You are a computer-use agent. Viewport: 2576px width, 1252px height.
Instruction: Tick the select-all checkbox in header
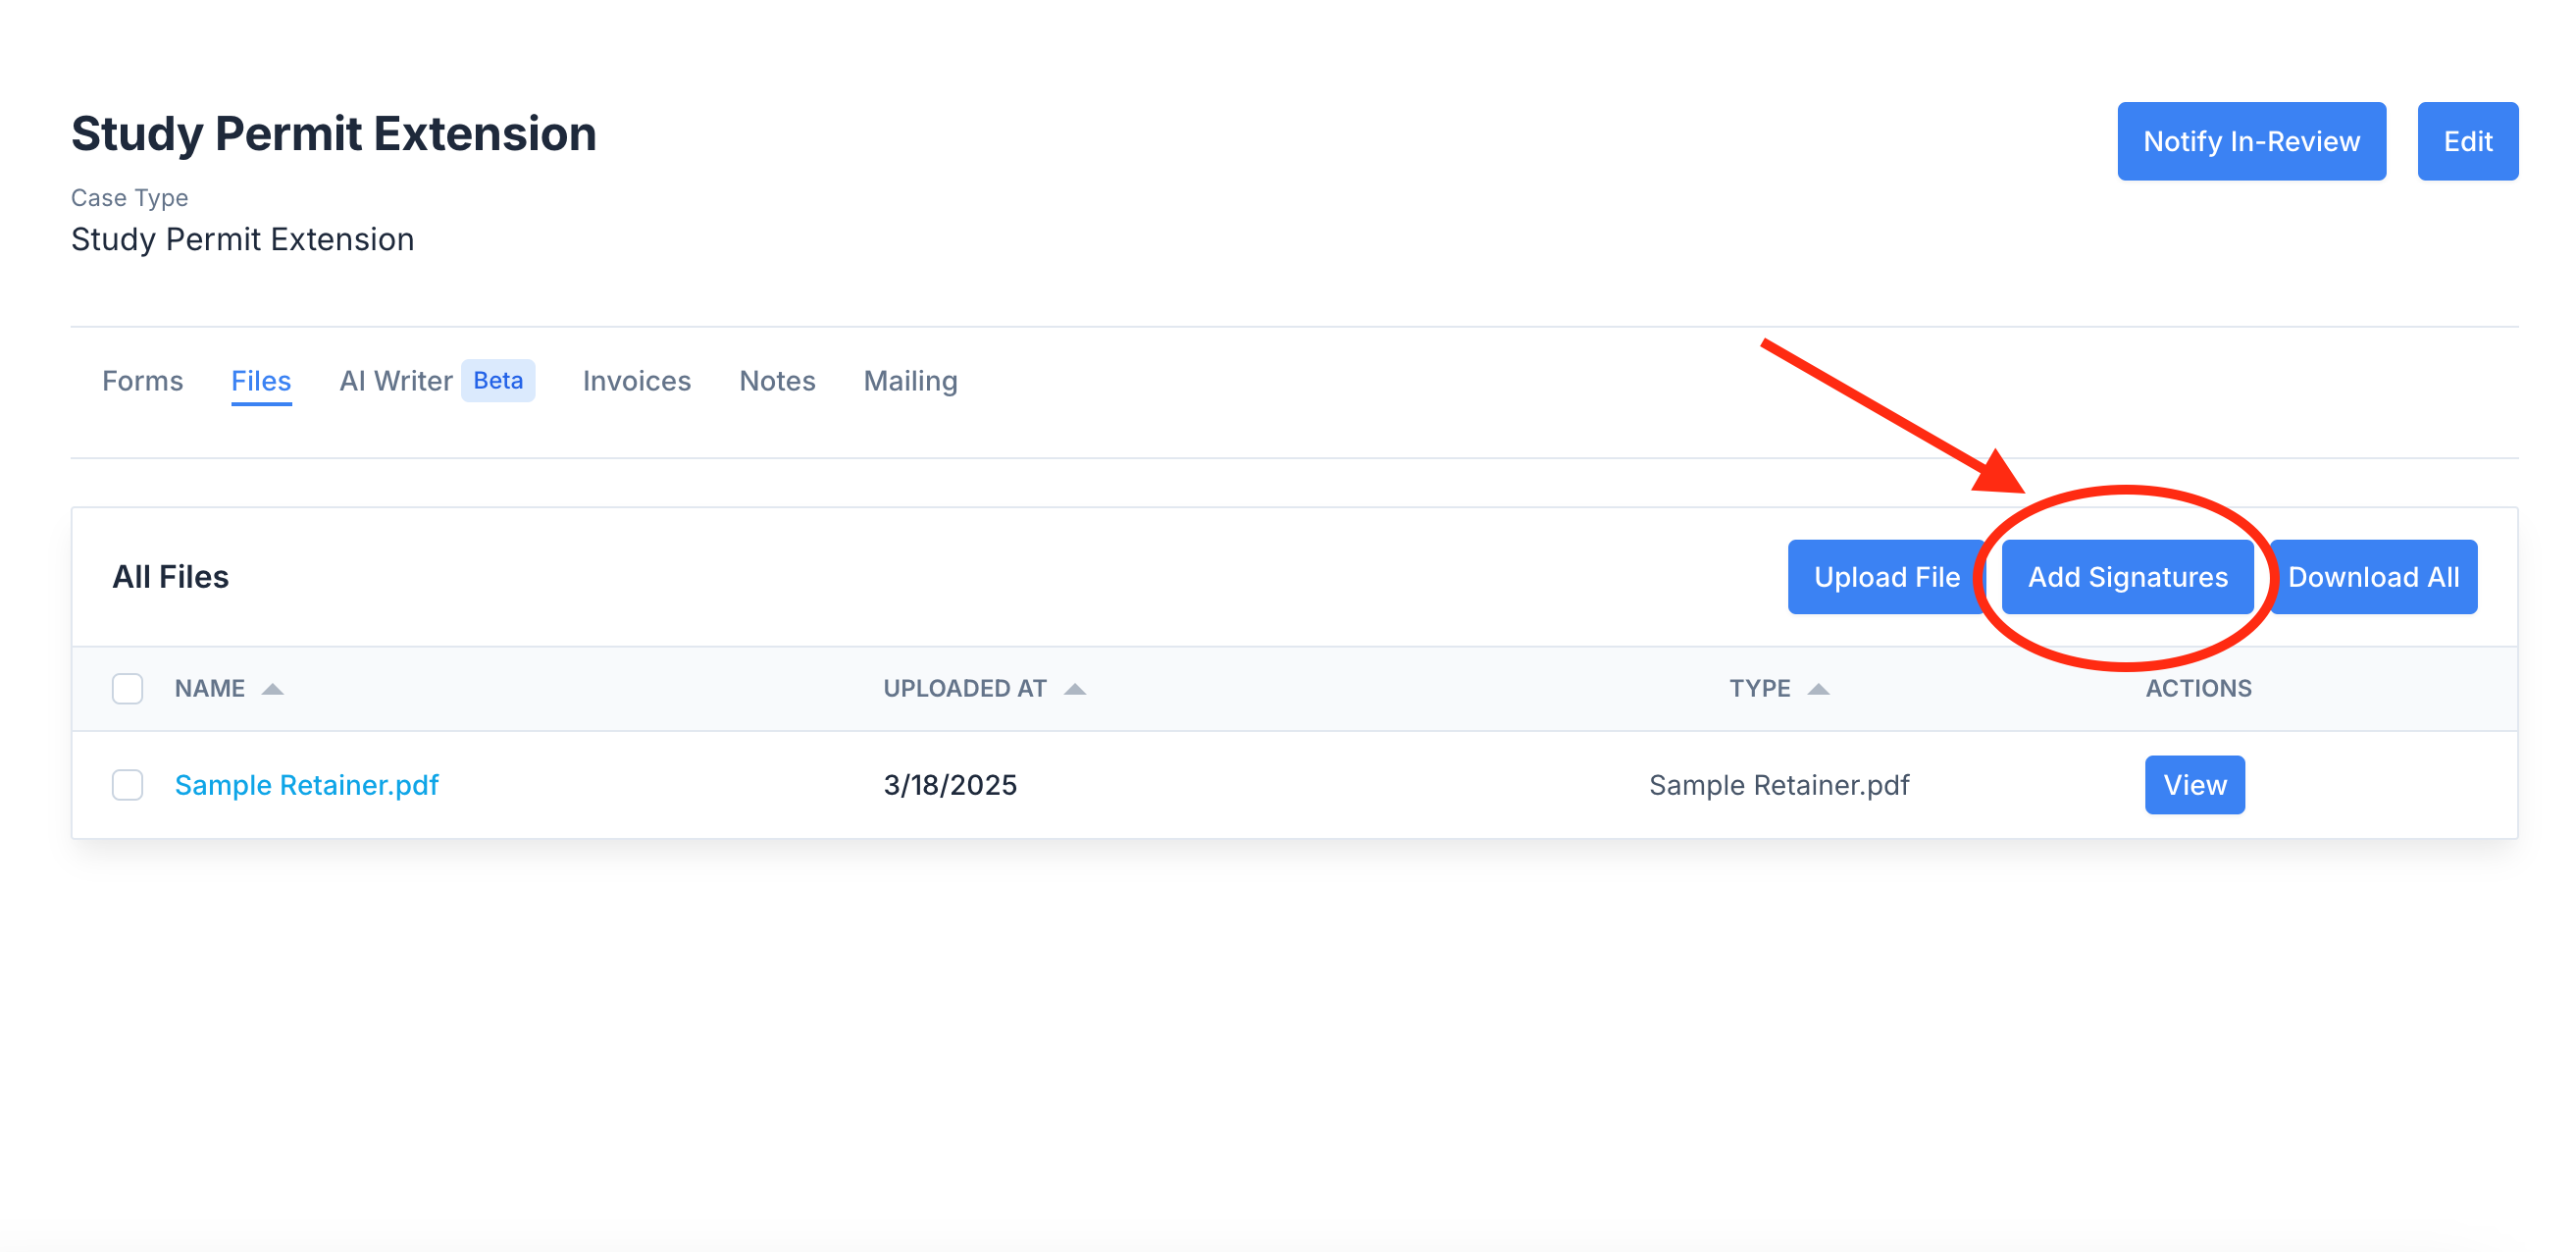(127, 689)
